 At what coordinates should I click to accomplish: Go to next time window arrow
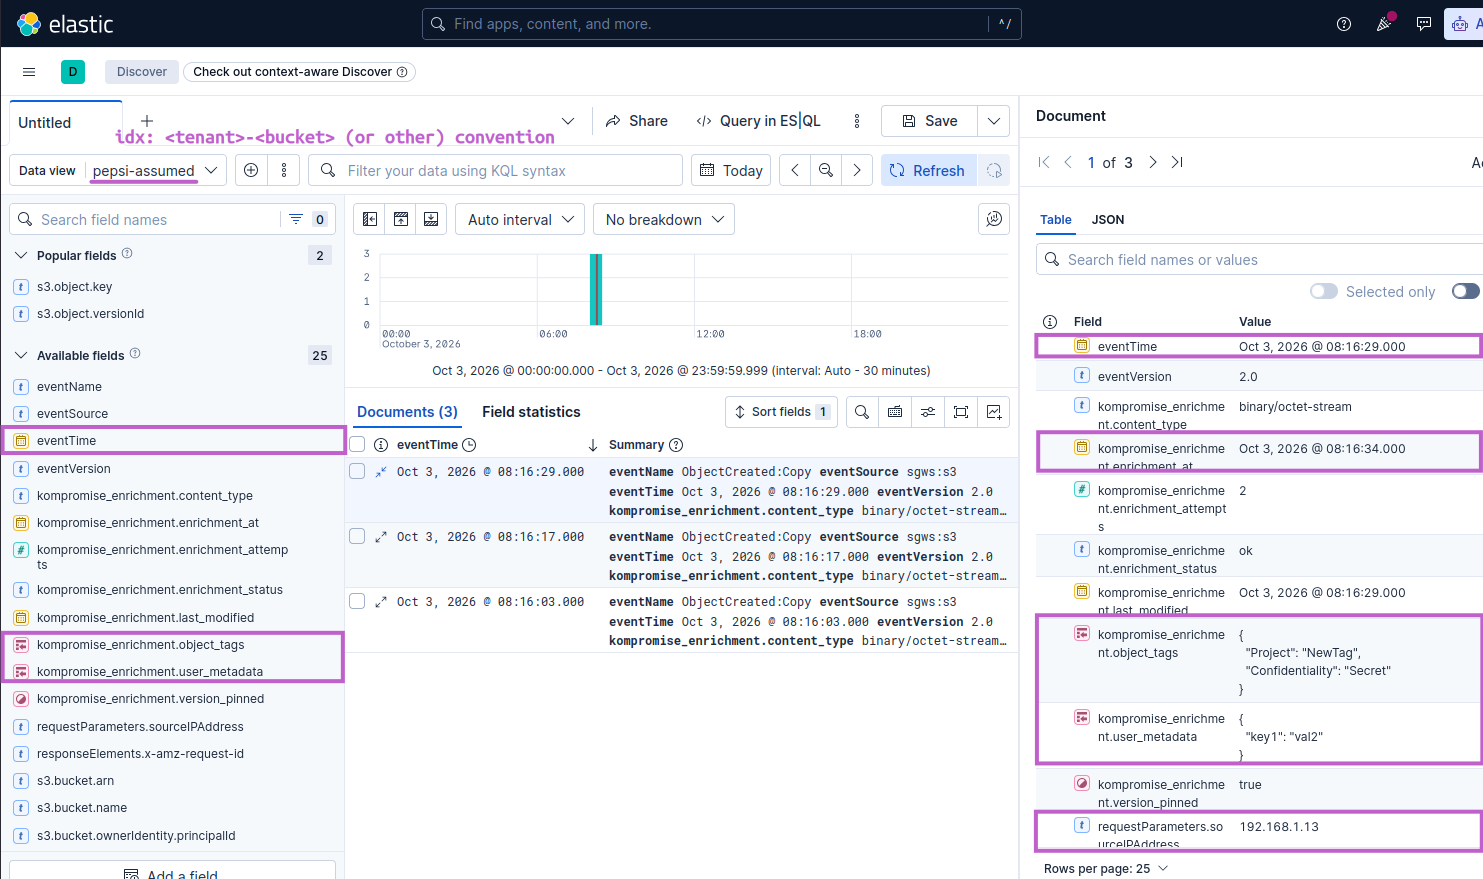[x=857, y=170]
